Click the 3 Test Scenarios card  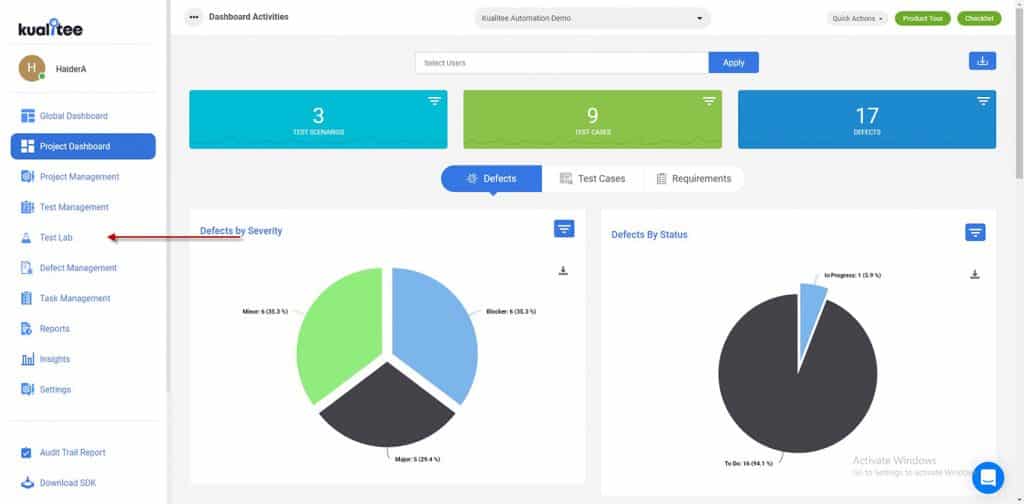coord(318,119)
